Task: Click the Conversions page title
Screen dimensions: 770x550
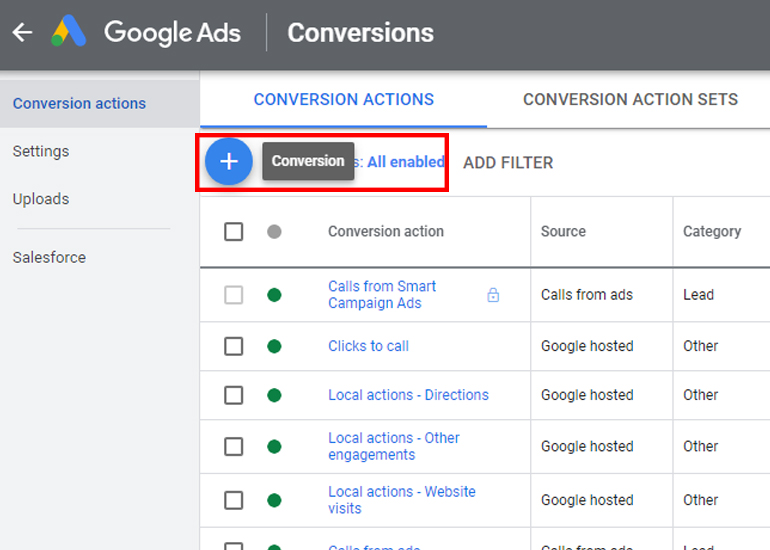Action: click(360, 33)
